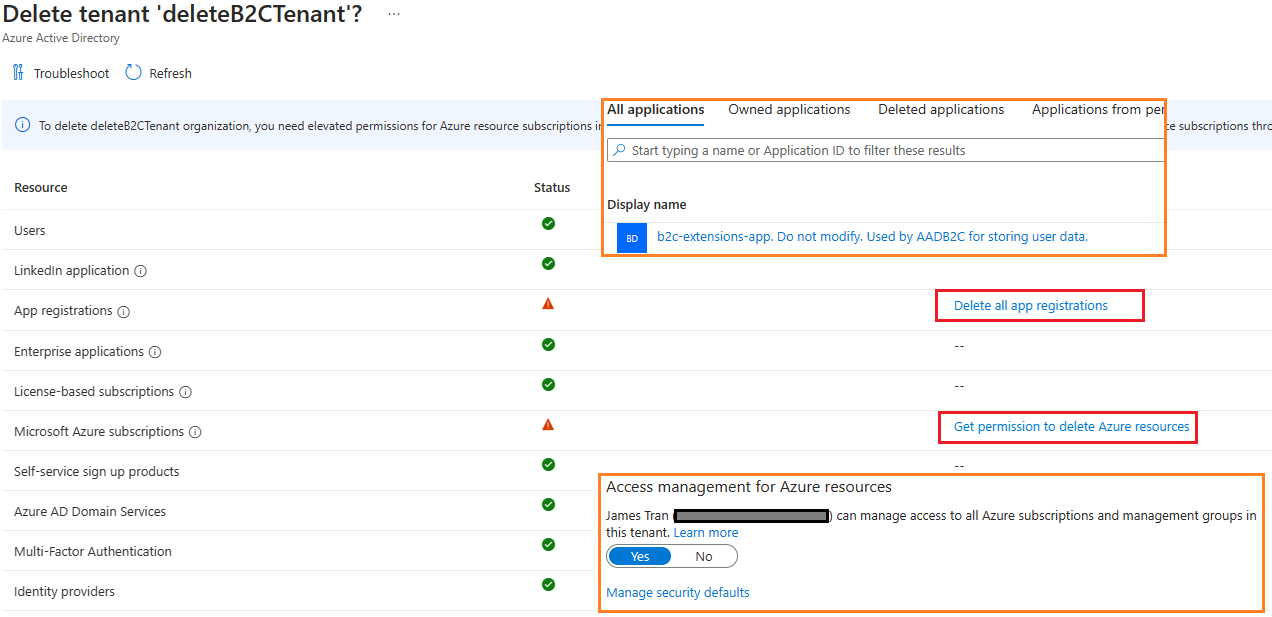The height and width of the screenshot is (617, 1272).
Task: Click the green status check for Users
Action: click(x=548, y=223)
